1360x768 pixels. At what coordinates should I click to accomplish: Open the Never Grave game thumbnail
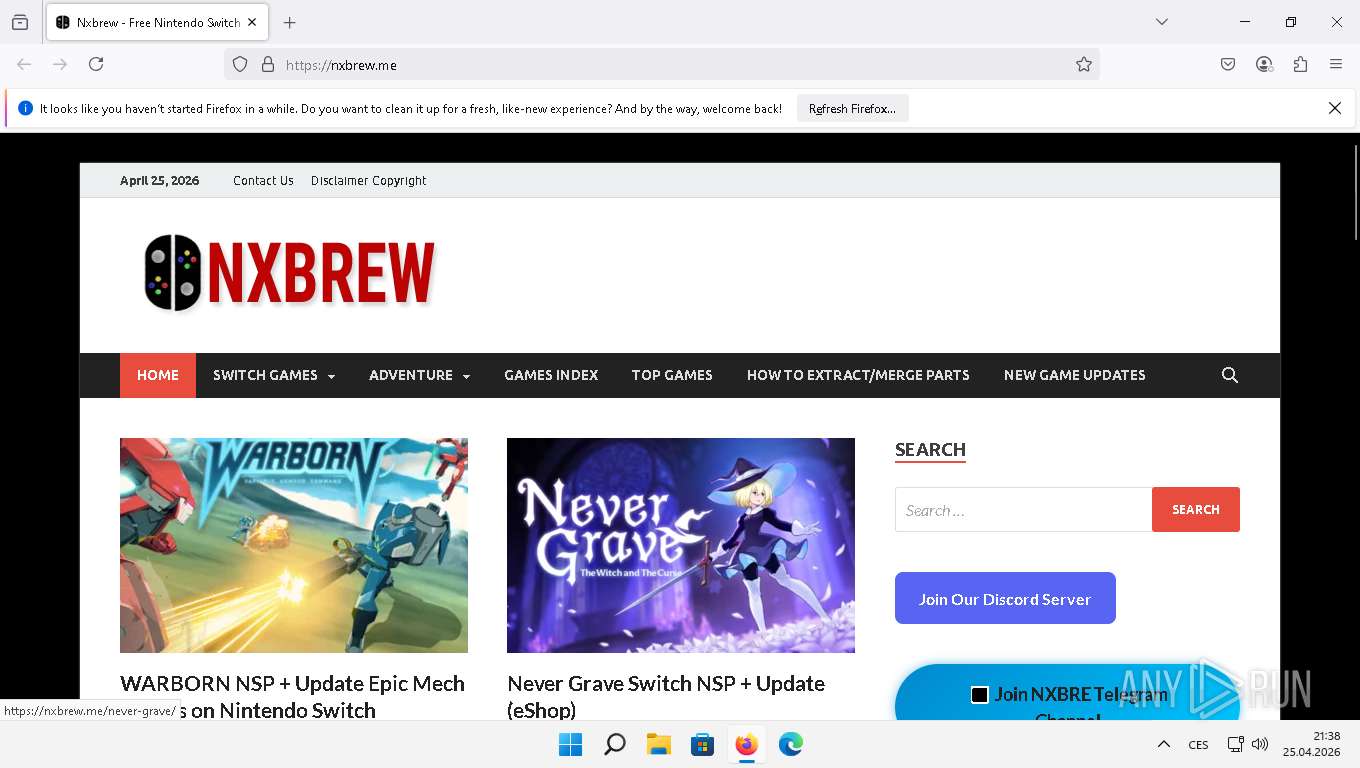point(681,545)
